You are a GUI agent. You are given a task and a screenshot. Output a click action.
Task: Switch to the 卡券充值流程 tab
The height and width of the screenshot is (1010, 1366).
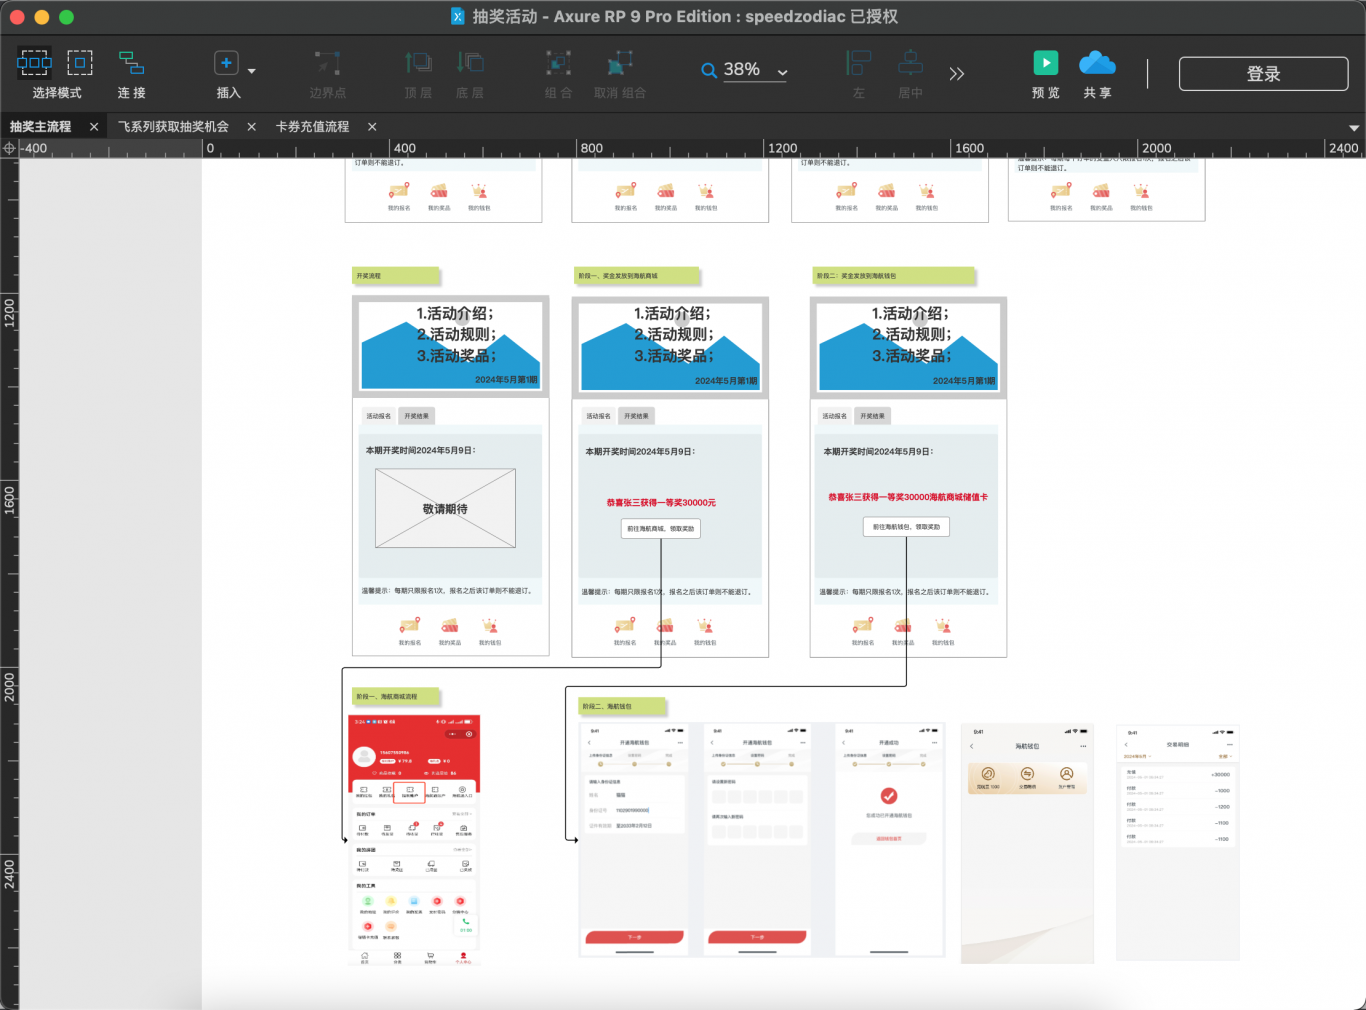(x=312, y=127)
